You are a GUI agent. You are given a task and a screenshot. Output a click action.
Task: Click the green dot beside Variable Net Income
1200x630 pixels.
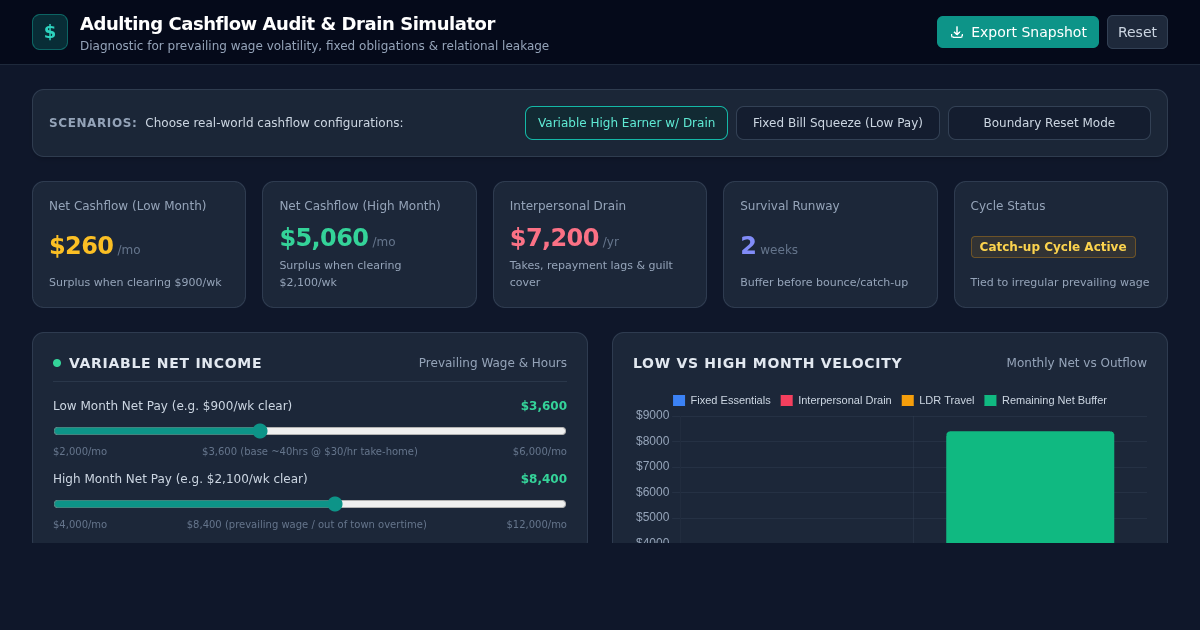pos(57,363)
